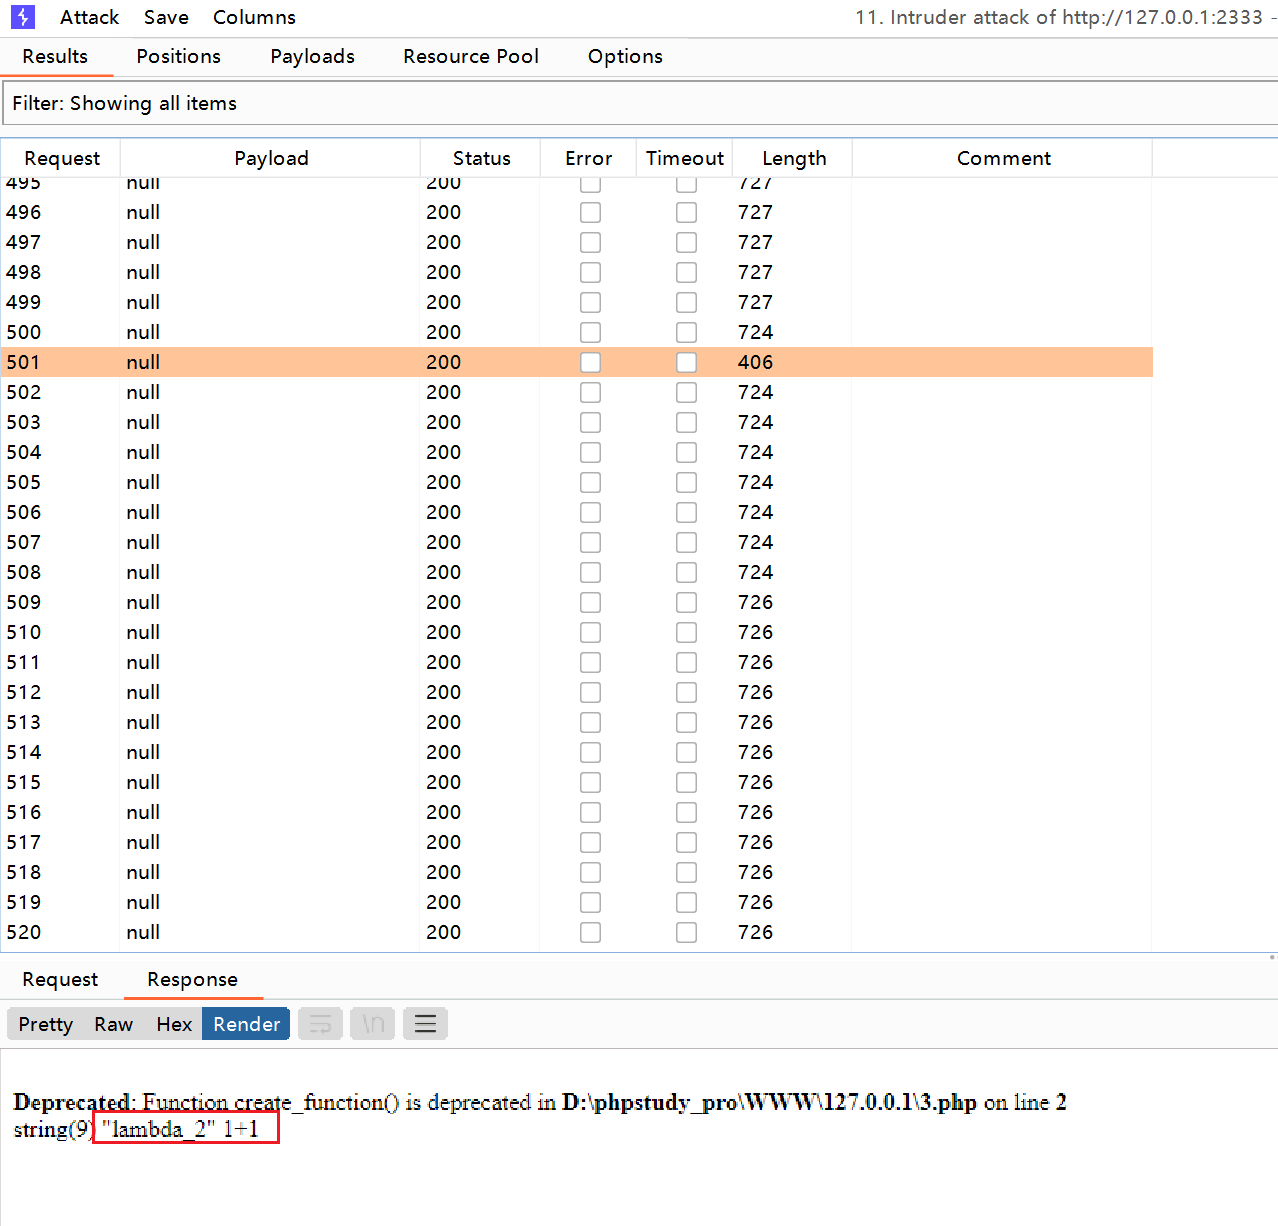Click the Deprecated warning text in rendered response
The width and height of the screenshot is (1278, 1226).
pyautogui.click(x=540, y=1102)
